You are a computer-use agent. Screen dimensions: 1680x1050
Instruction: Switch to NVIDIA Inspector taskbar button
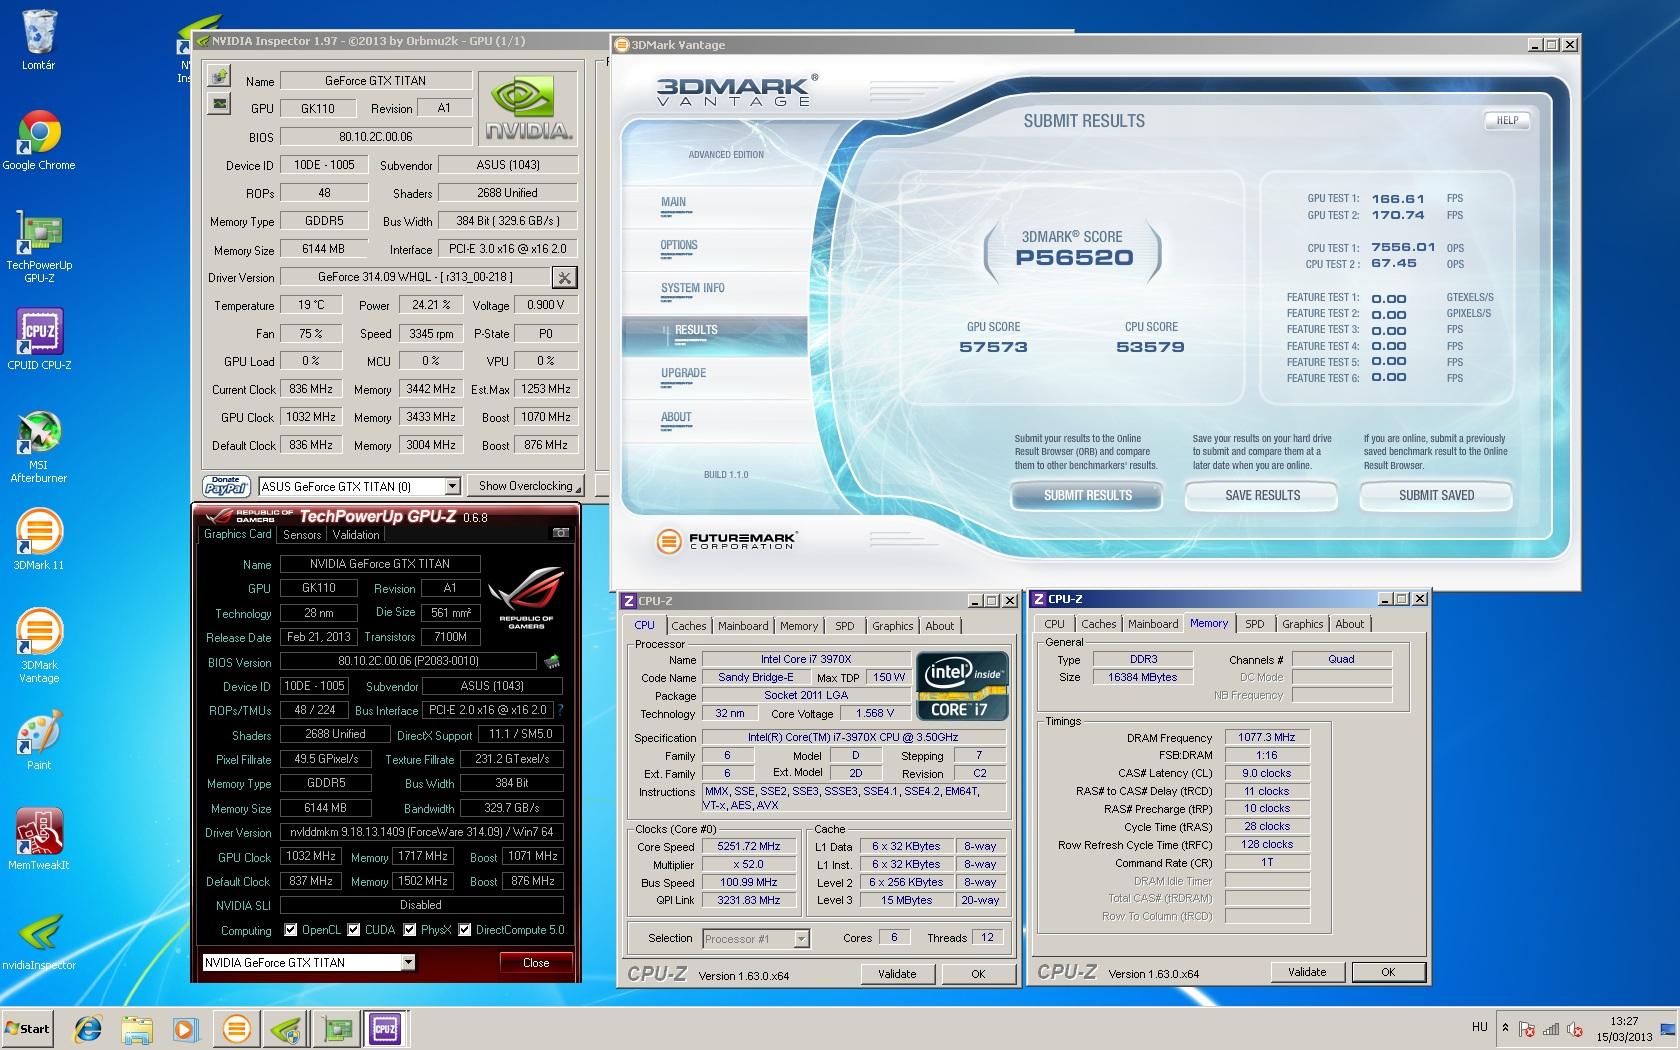(x=287, y=1028)
